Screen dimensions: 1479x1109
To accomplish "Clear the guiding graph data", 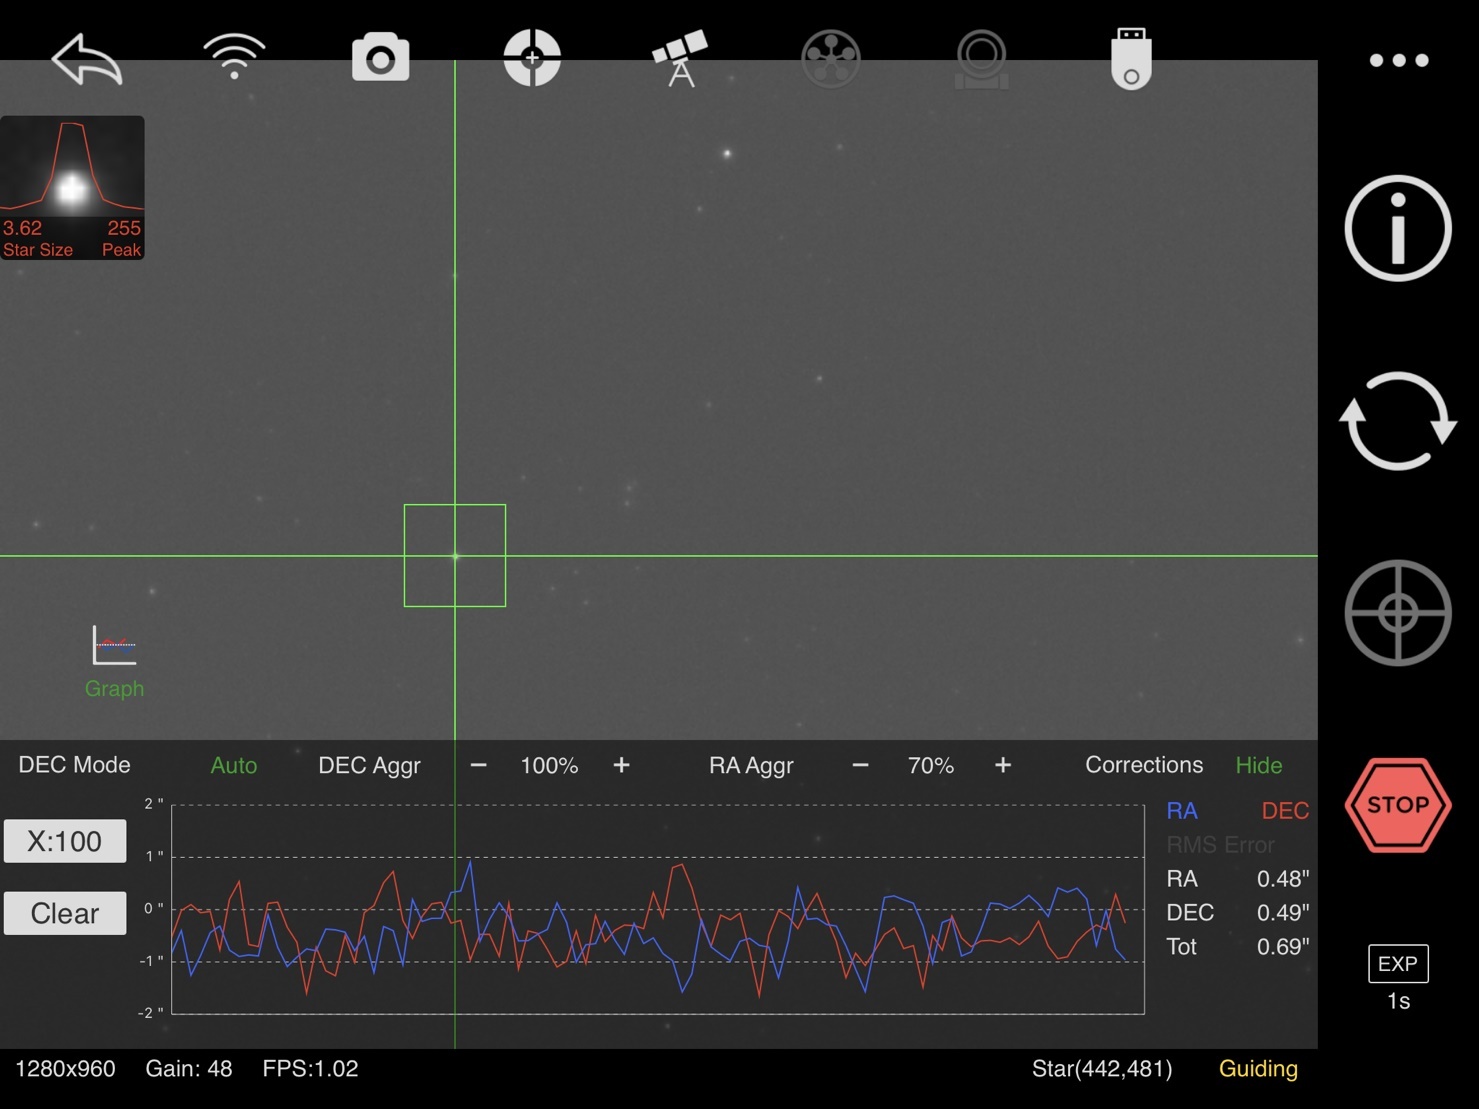I will click(x=65, y=913).
